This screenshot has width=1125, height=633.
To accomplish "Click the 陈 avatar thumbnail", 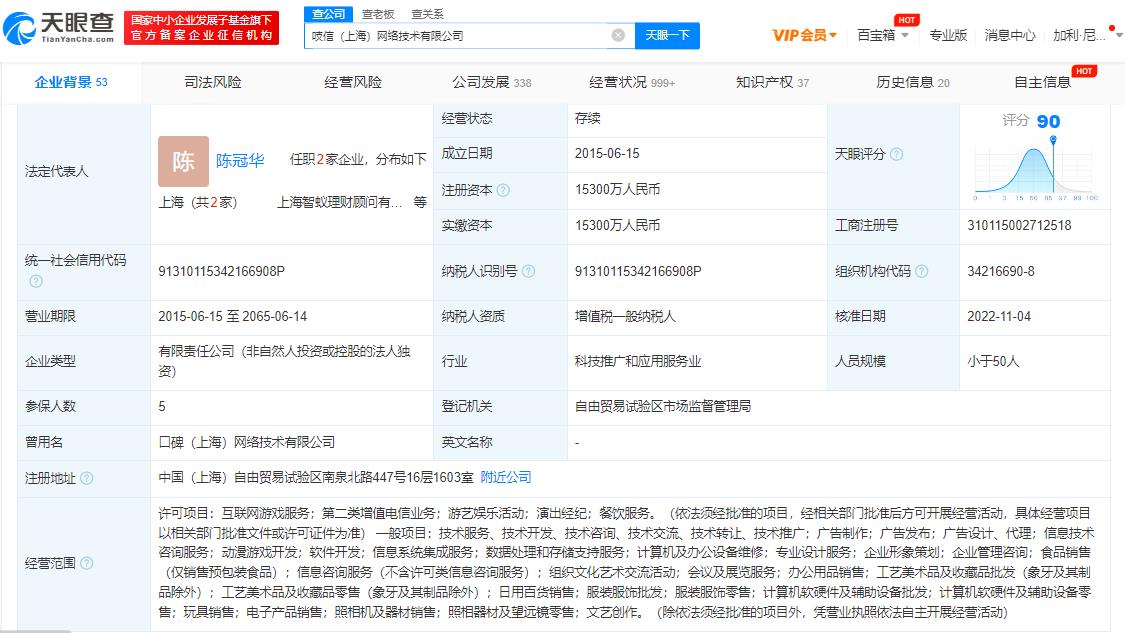I will [184, 161].
